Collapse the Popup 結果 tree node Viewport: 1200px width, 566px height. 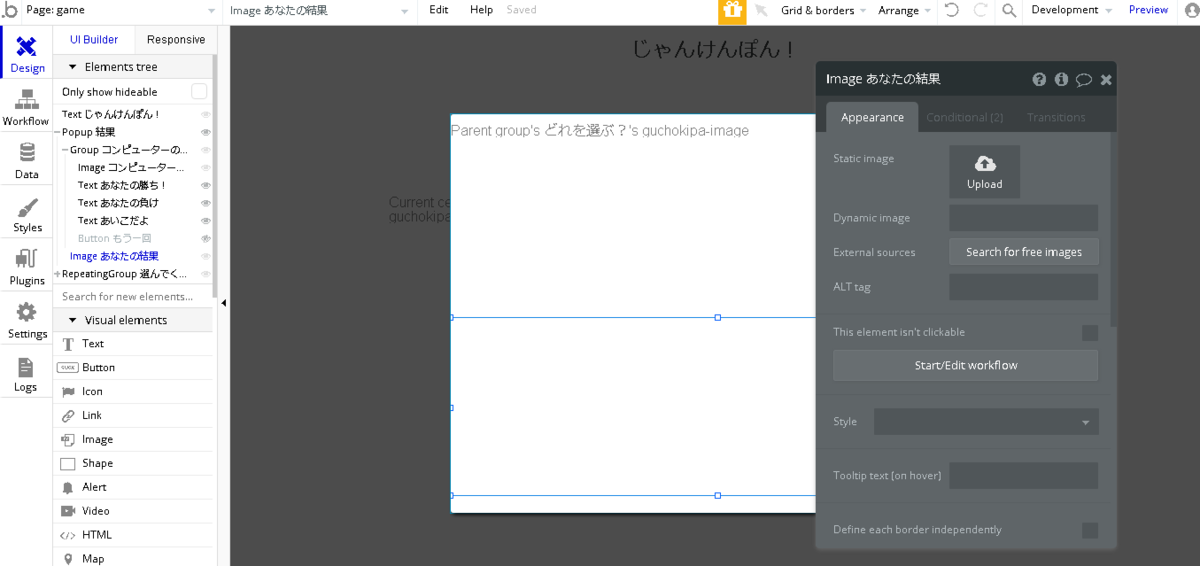(x=58, y=132)
